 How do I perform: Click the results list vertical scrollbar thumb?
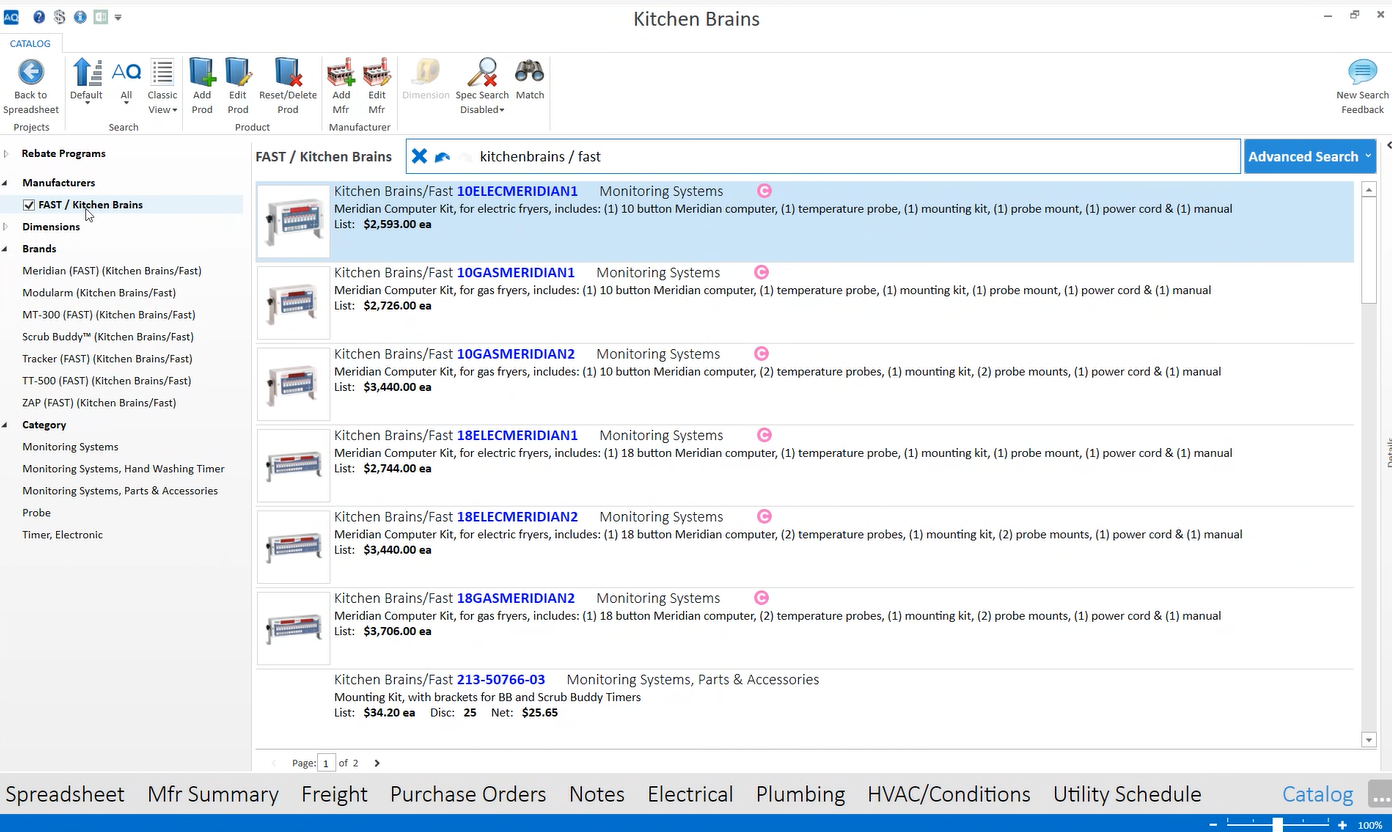click(1369, 250)
